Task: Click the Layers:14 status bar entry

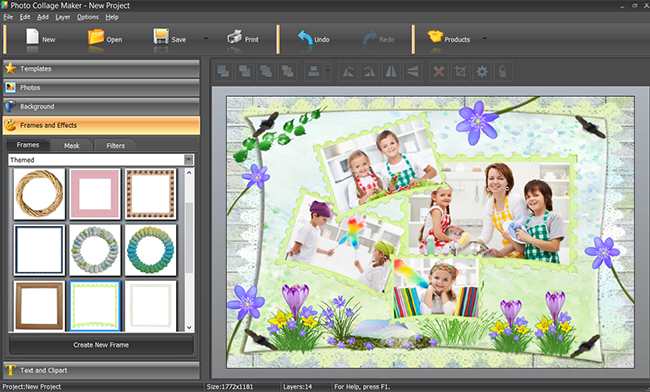Action: point(297,387)
